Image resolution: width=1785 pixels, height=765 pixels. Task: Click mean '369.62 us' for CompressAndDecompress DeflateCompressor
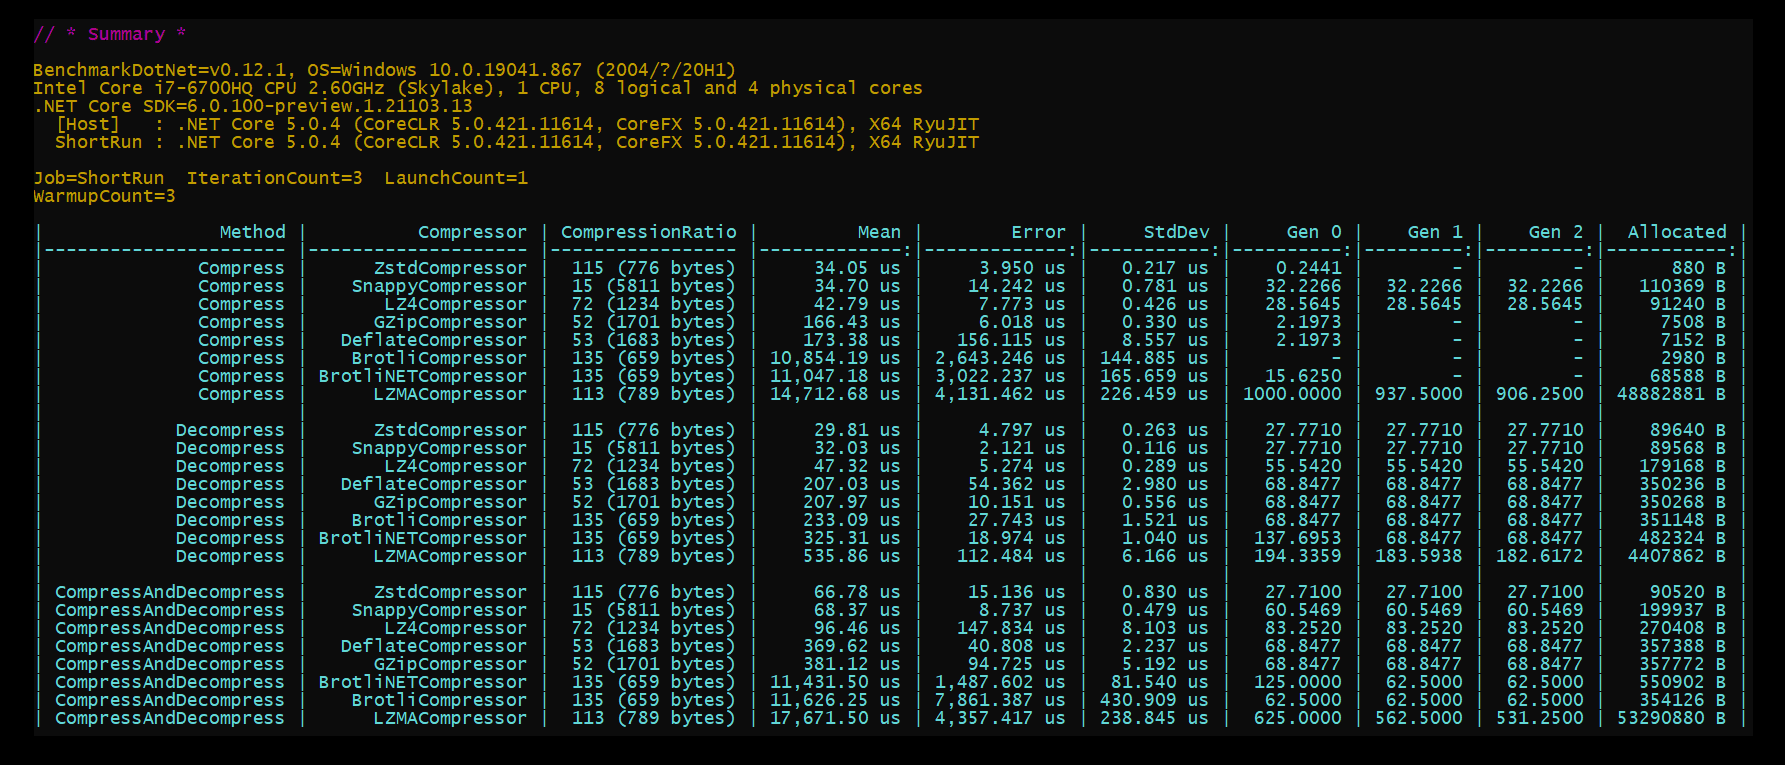(x=852, y=646)
